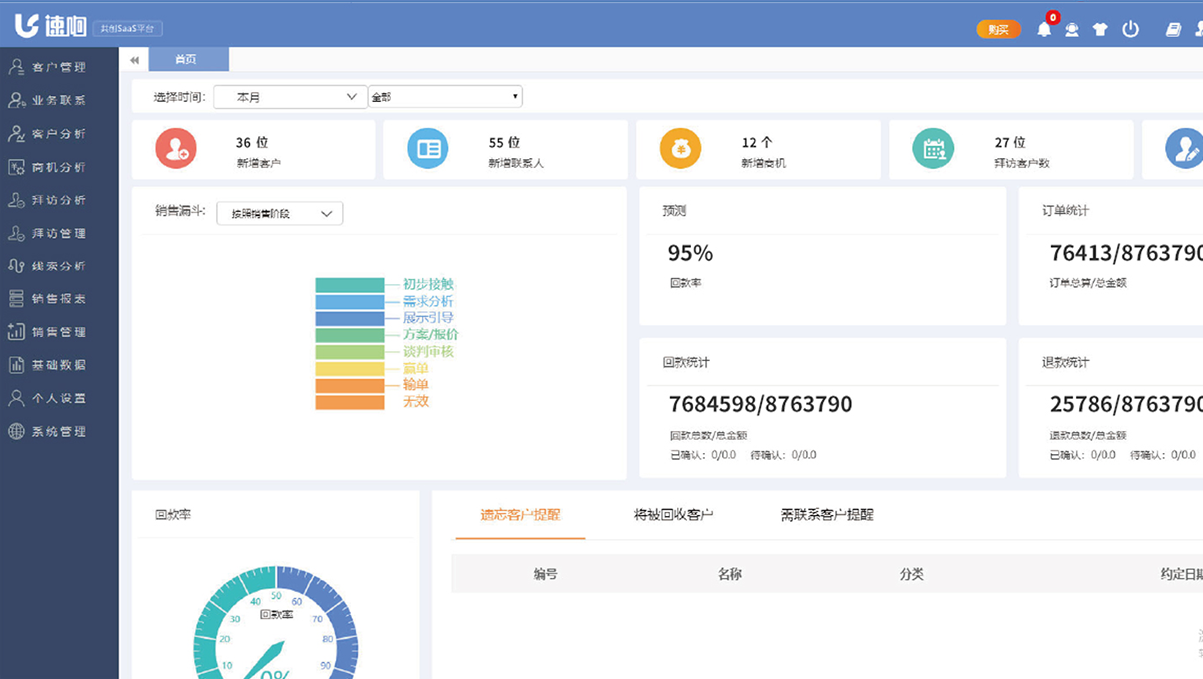Click the orange 新增商机 money bag icon
1203x679 pixels.
click(x=680, y=149)
